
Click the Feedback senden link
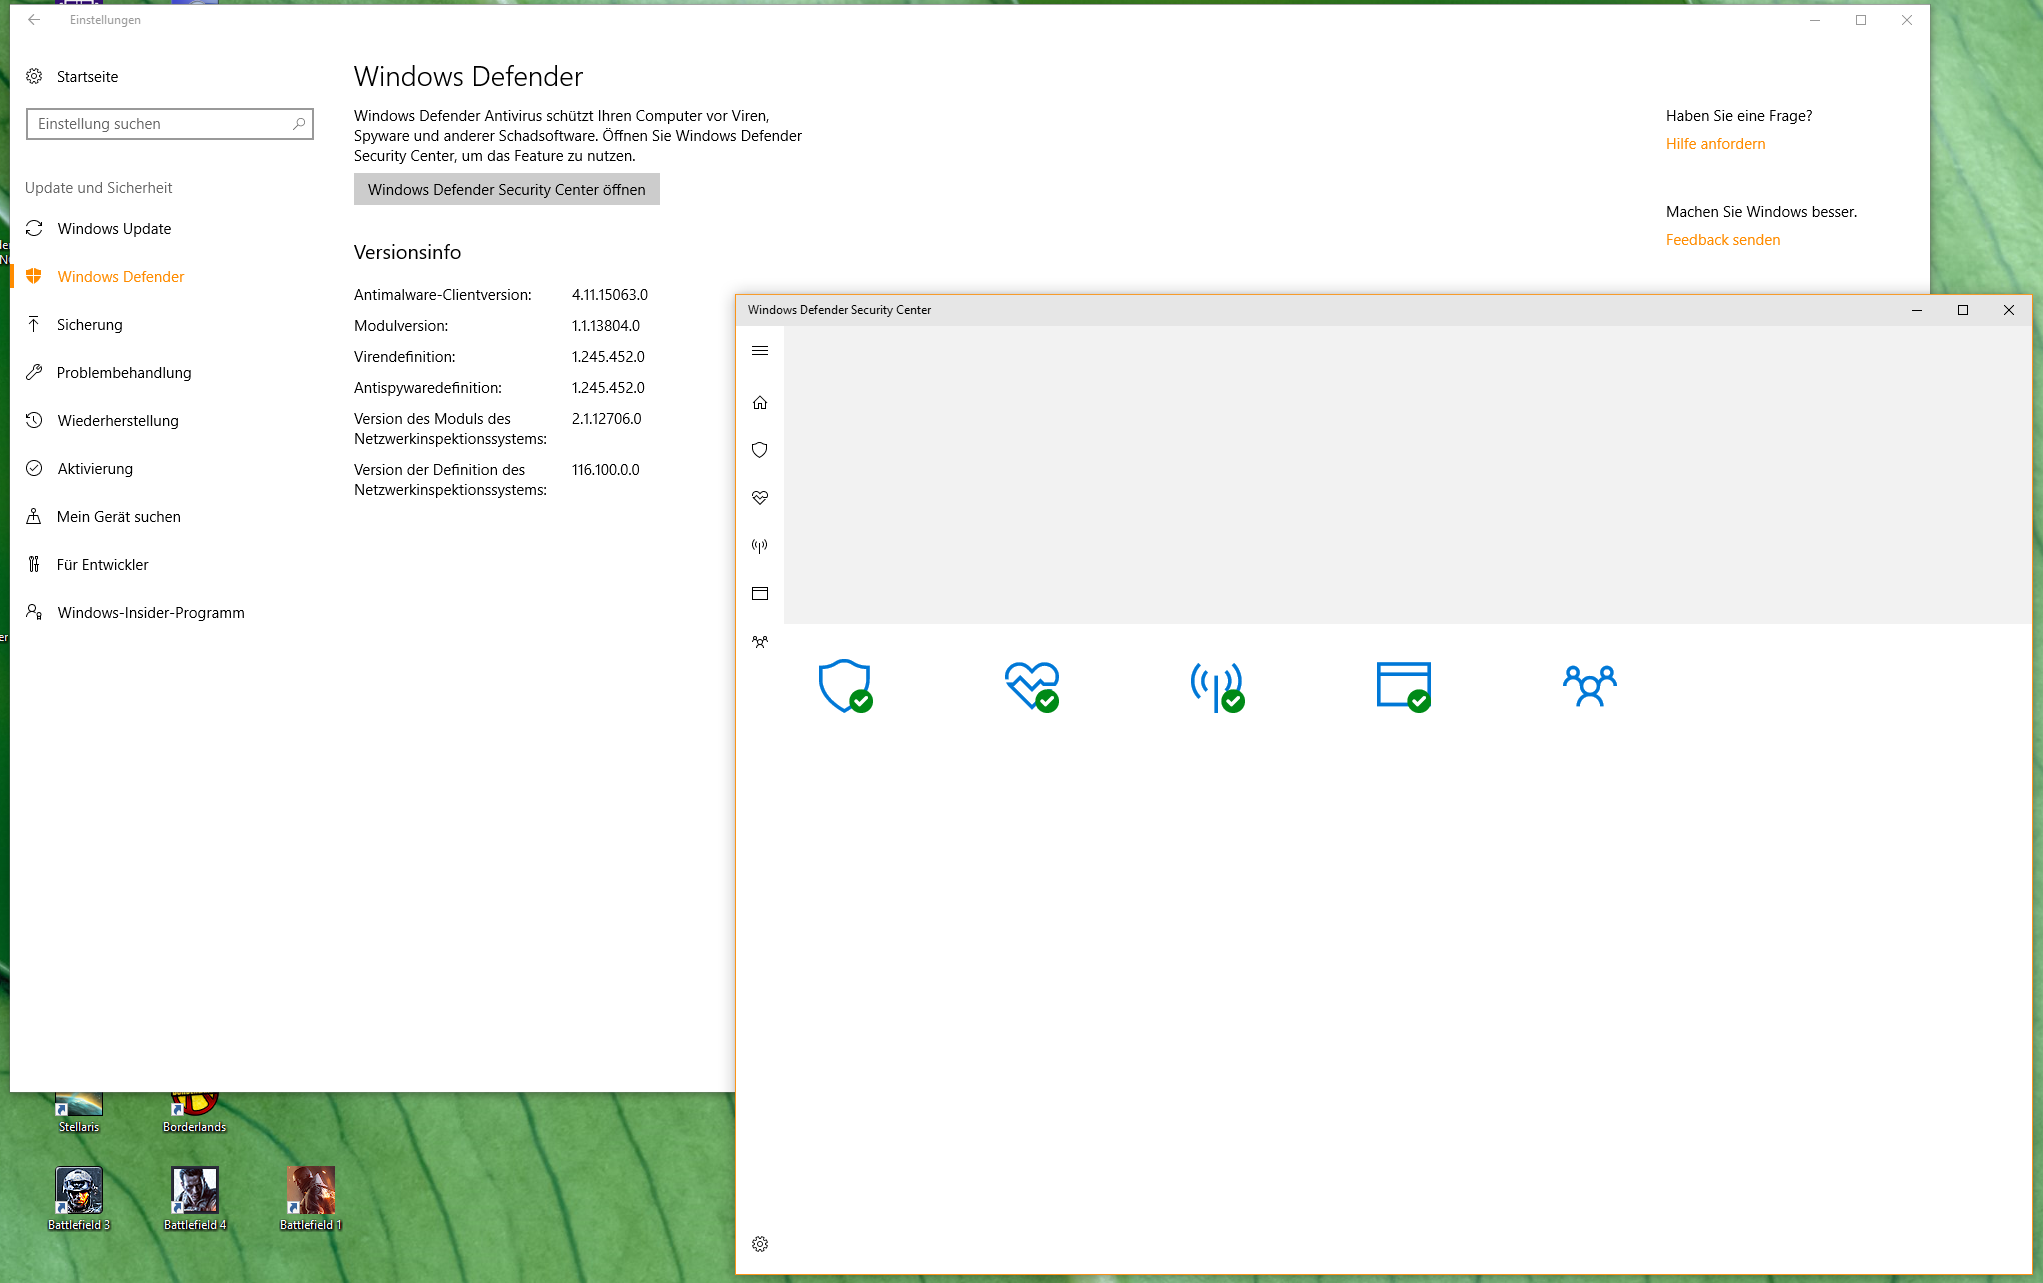(x=1722, y=240)
